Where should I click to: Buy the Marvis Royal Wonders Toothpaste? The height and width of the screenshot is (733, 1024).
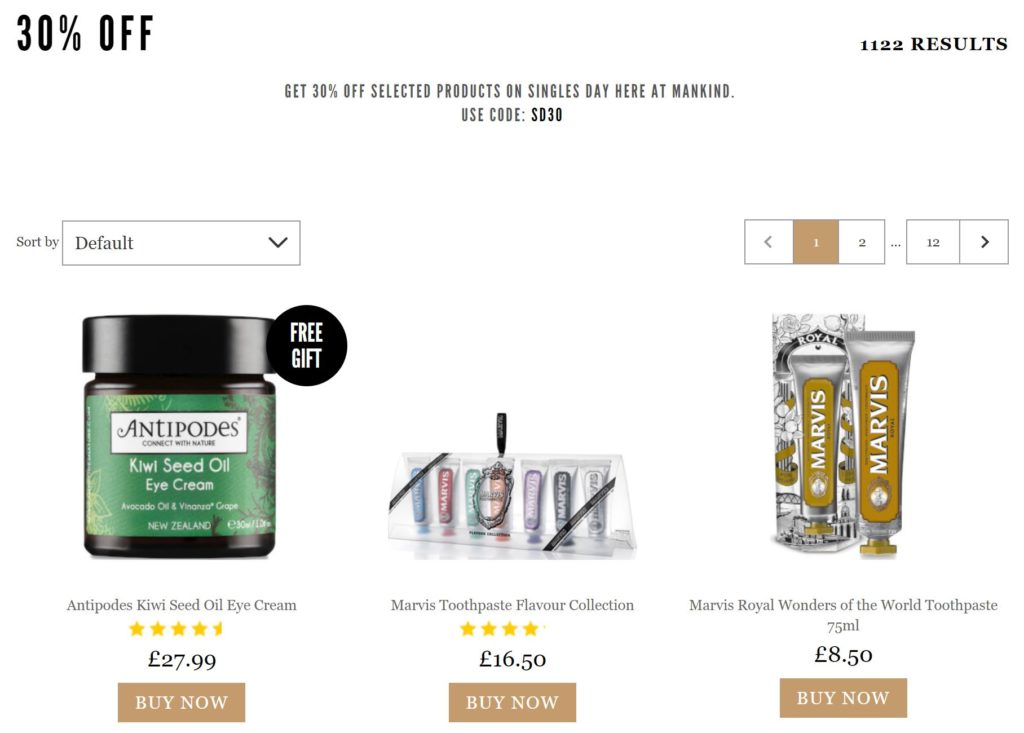pos(843,698)
